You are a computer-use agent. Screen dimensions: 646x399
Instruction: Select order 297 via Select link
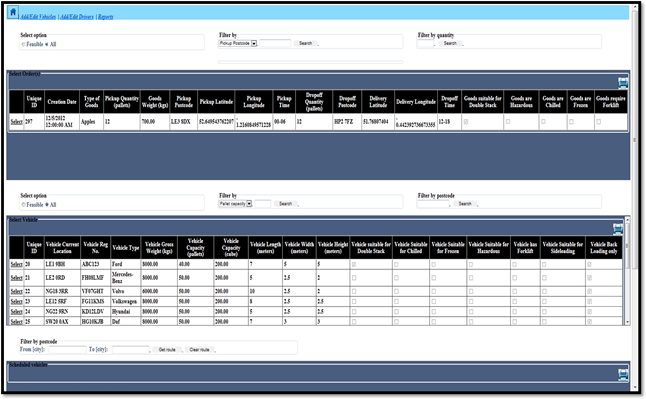16,122
